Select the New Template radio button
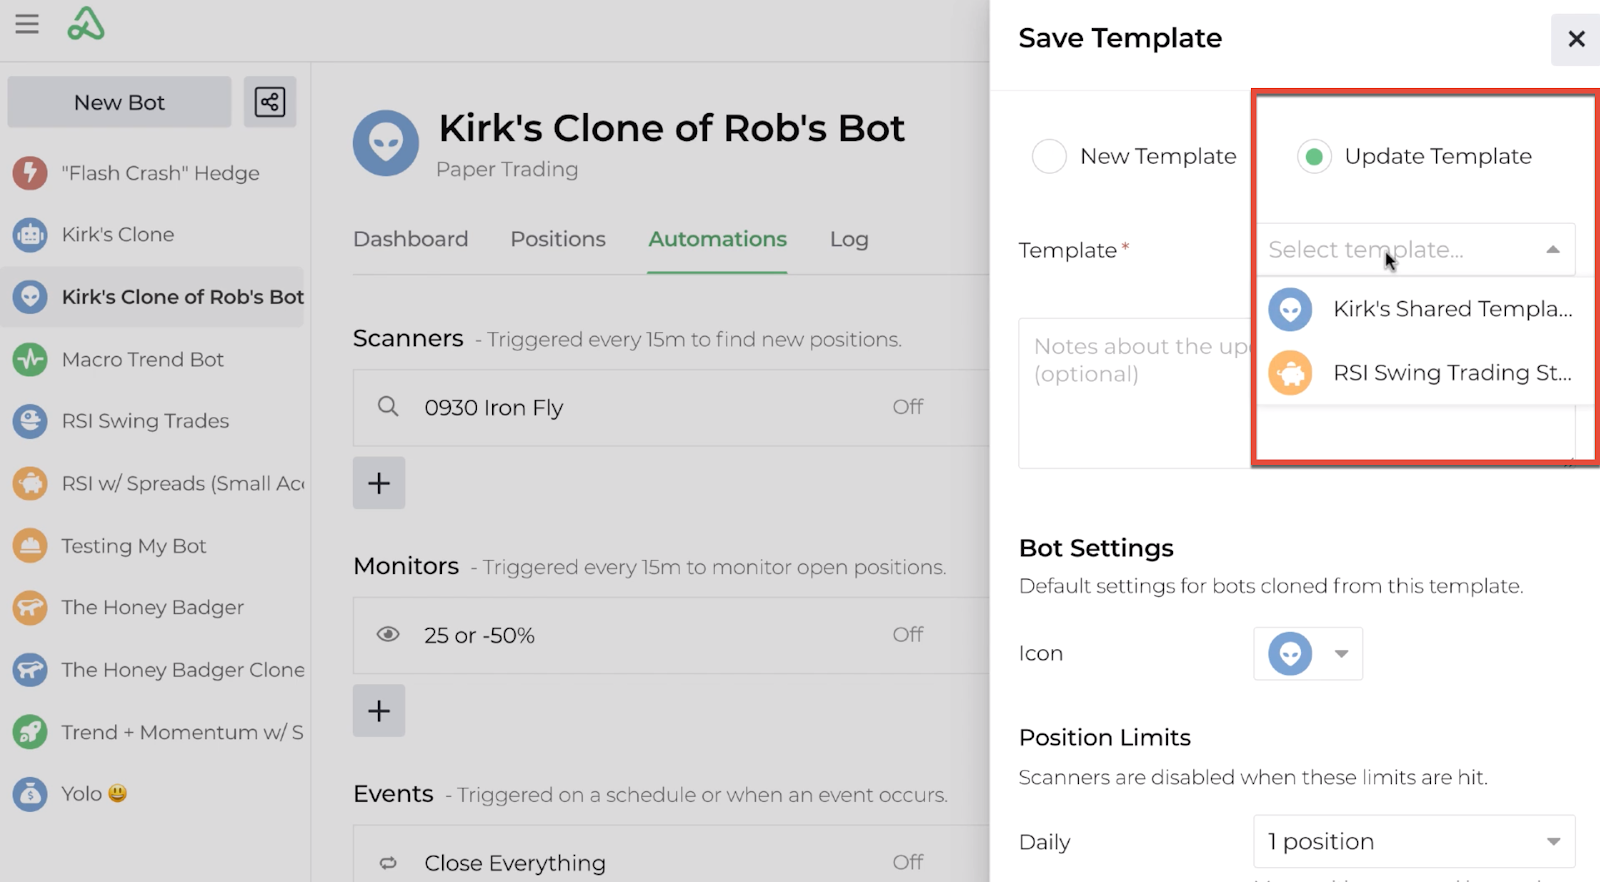 [1049, 156]
